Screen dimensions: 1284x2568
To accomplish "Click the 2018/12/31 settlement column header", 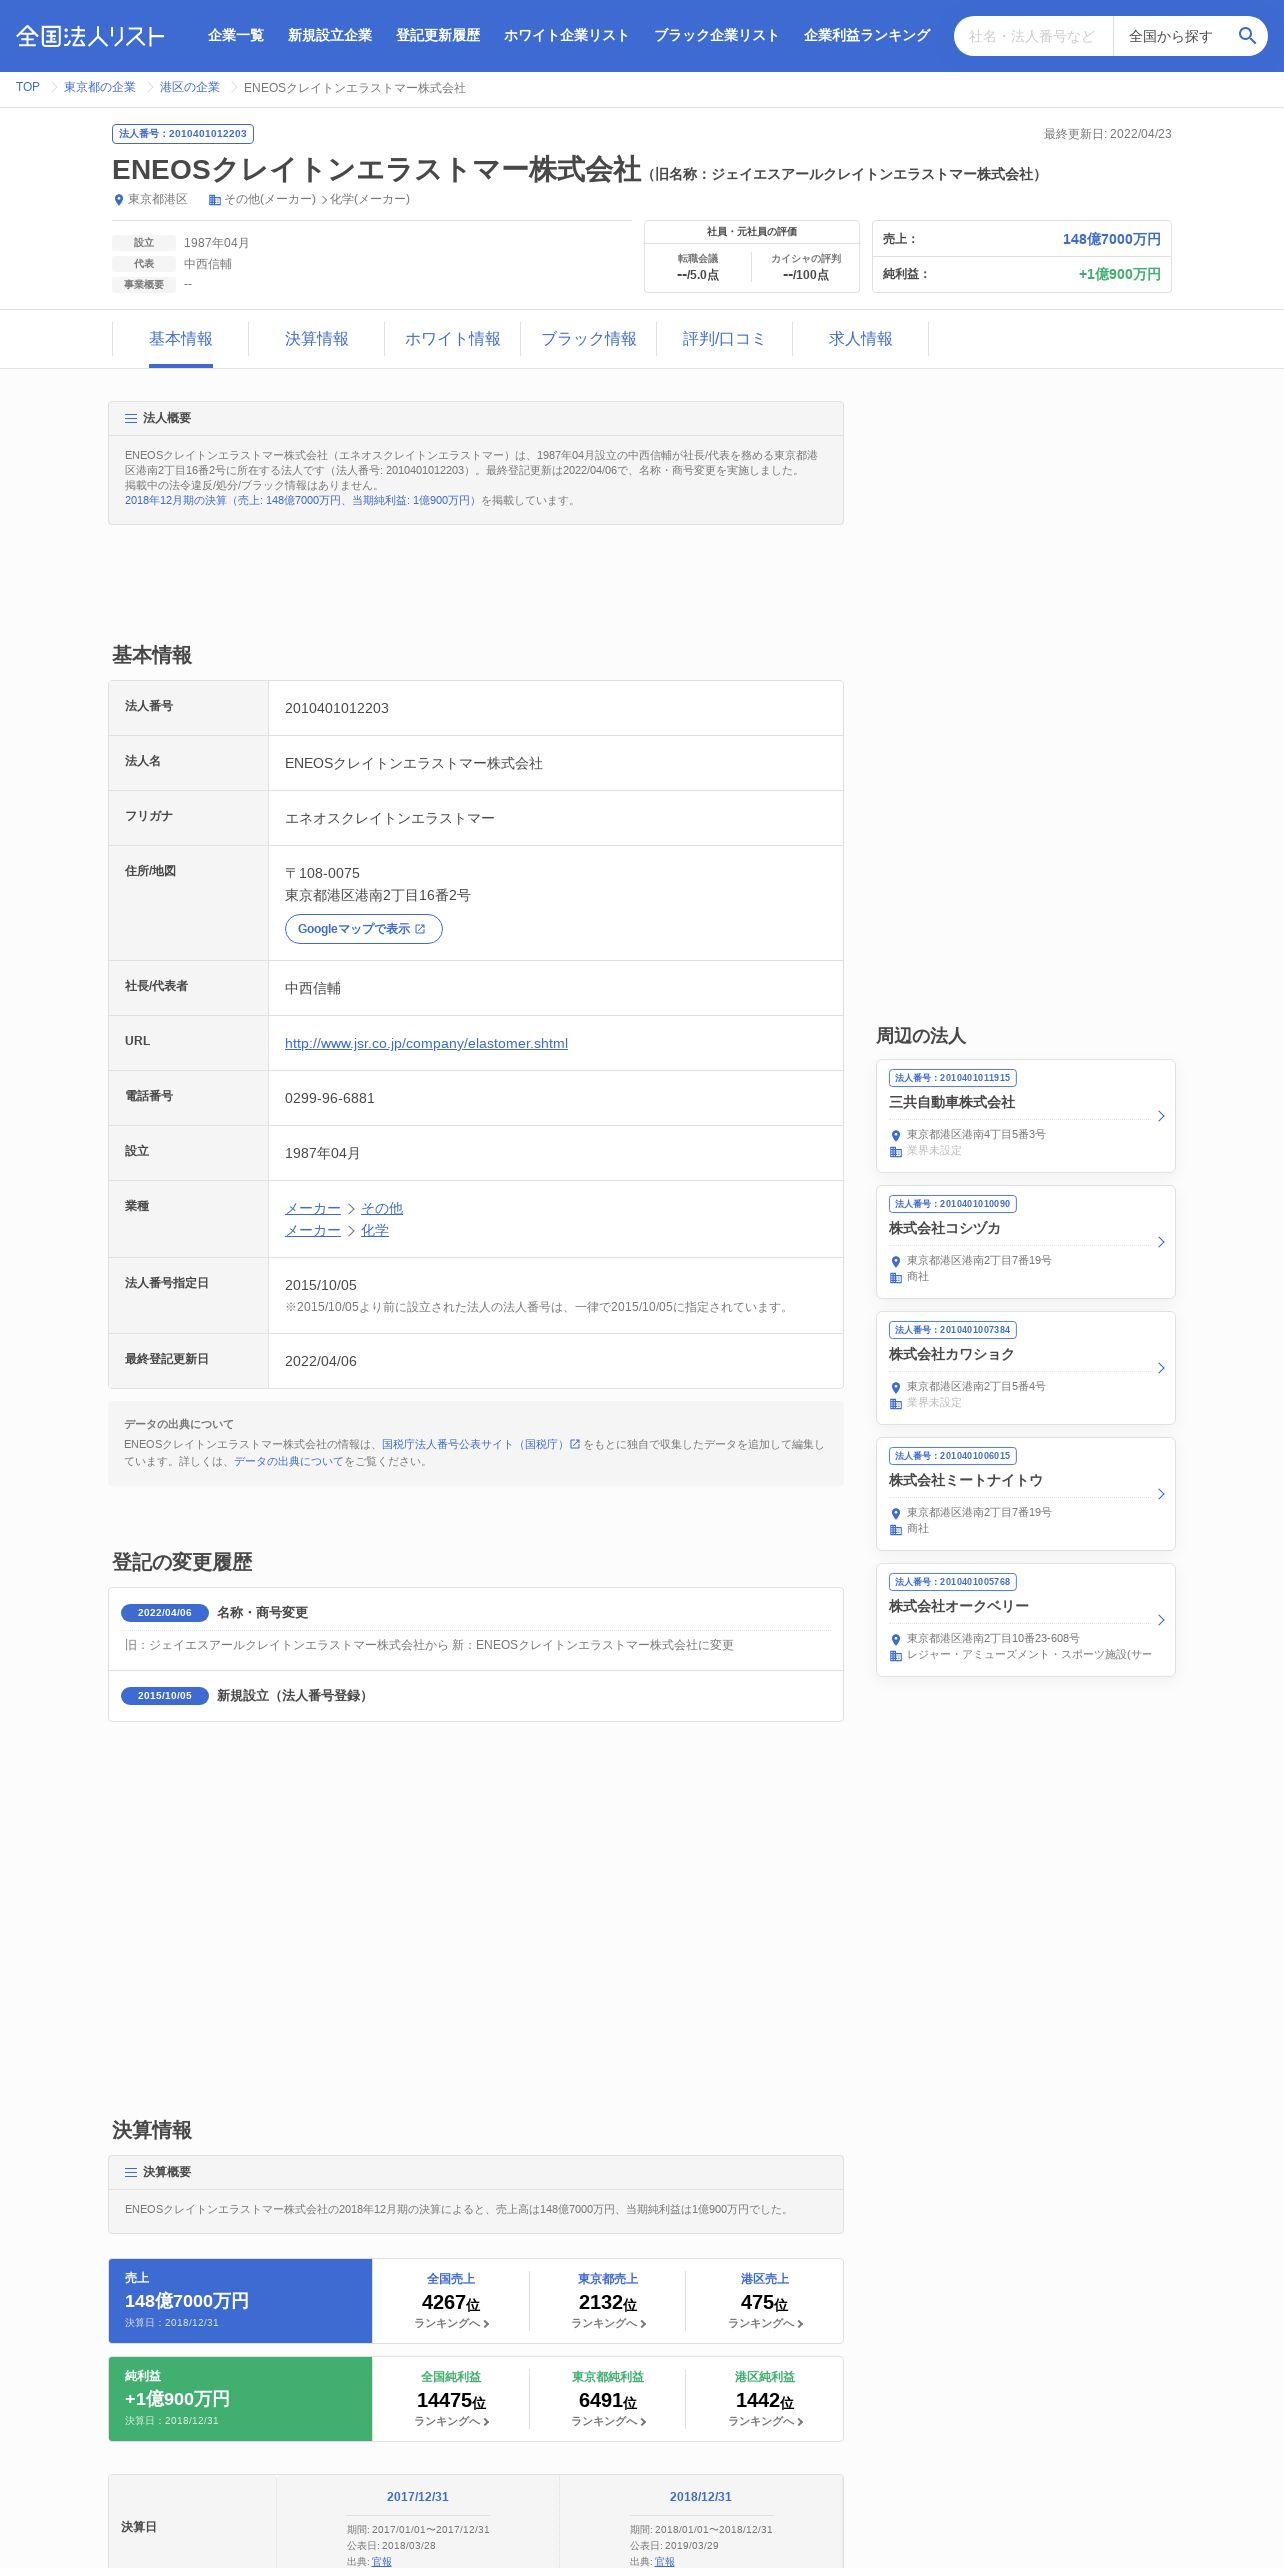I will [701, 2497].
